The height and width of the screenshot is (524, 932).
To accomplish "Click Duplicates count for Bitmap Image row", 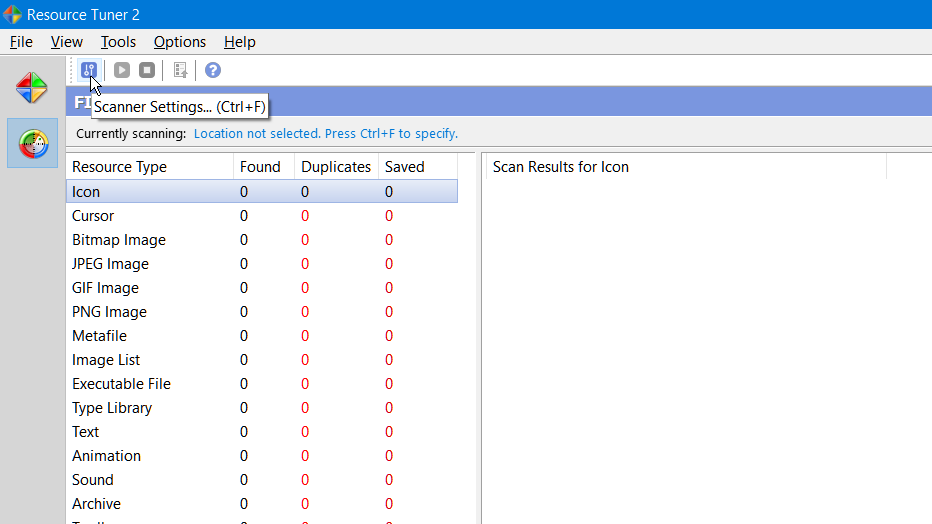I will (x=305, y=239).
